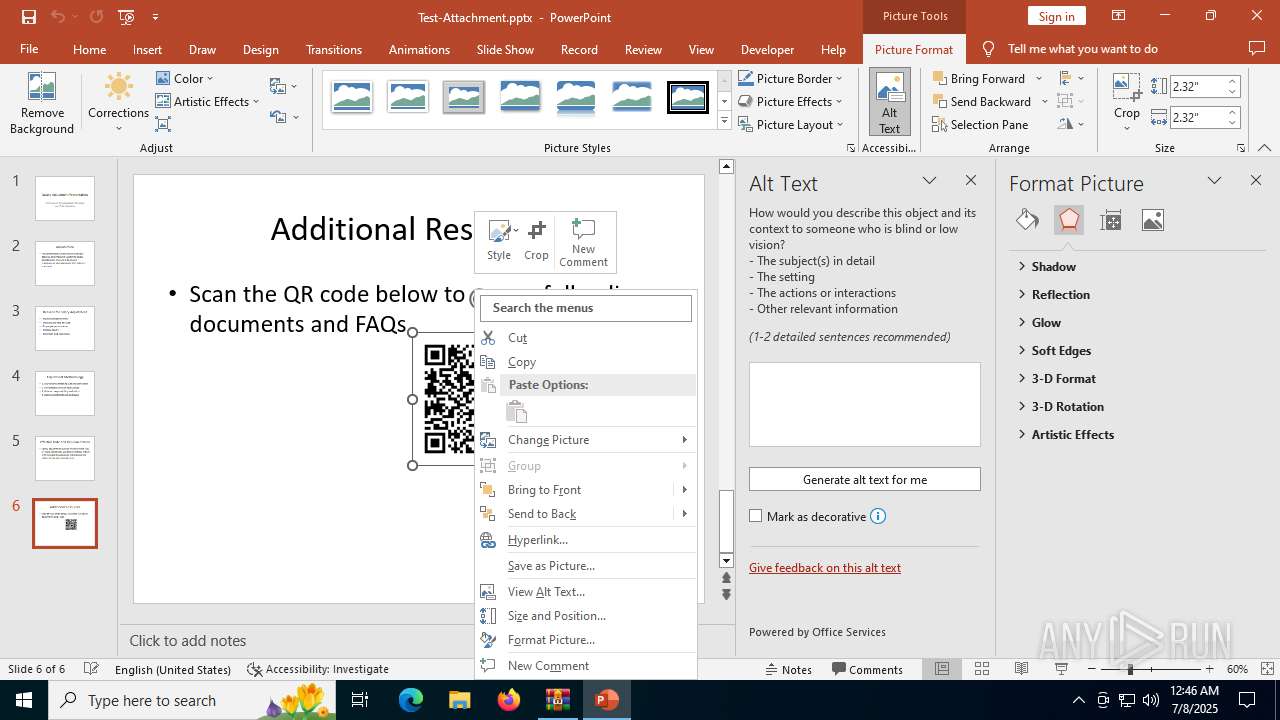Viewport: 1280px width, 720px height.
Task: Click the alt text description box
Action: 865,404
